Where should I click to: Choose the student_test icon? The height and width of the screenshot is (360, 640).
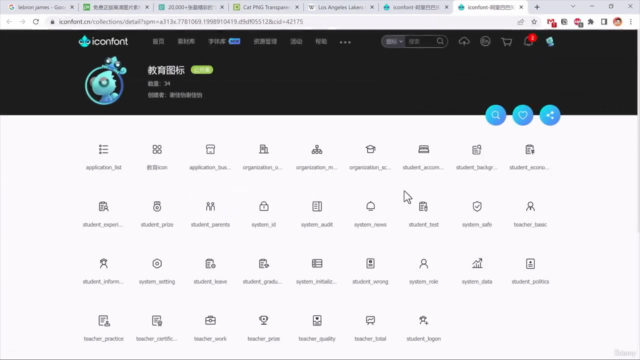click(x=424, y=207)
